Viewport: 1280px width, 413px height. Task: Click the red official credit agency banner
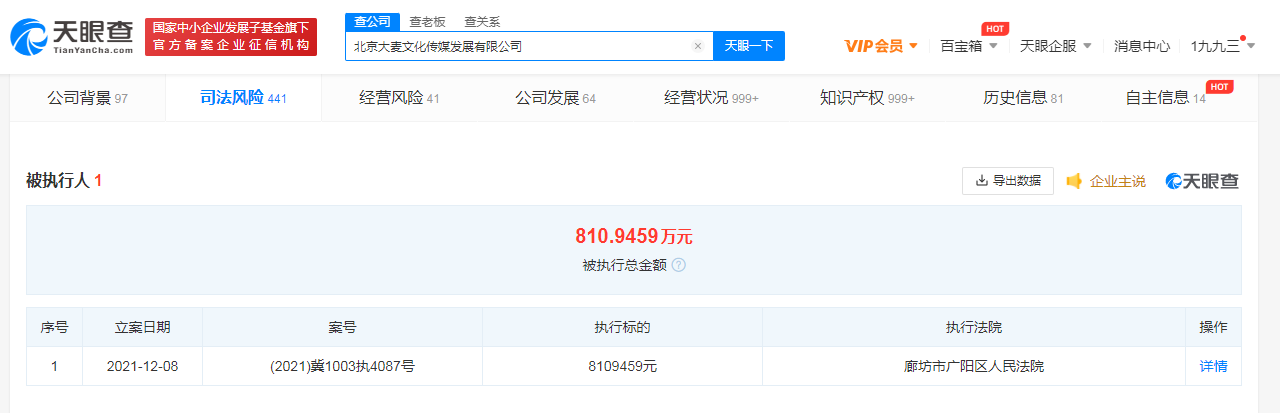pos(231,37)
